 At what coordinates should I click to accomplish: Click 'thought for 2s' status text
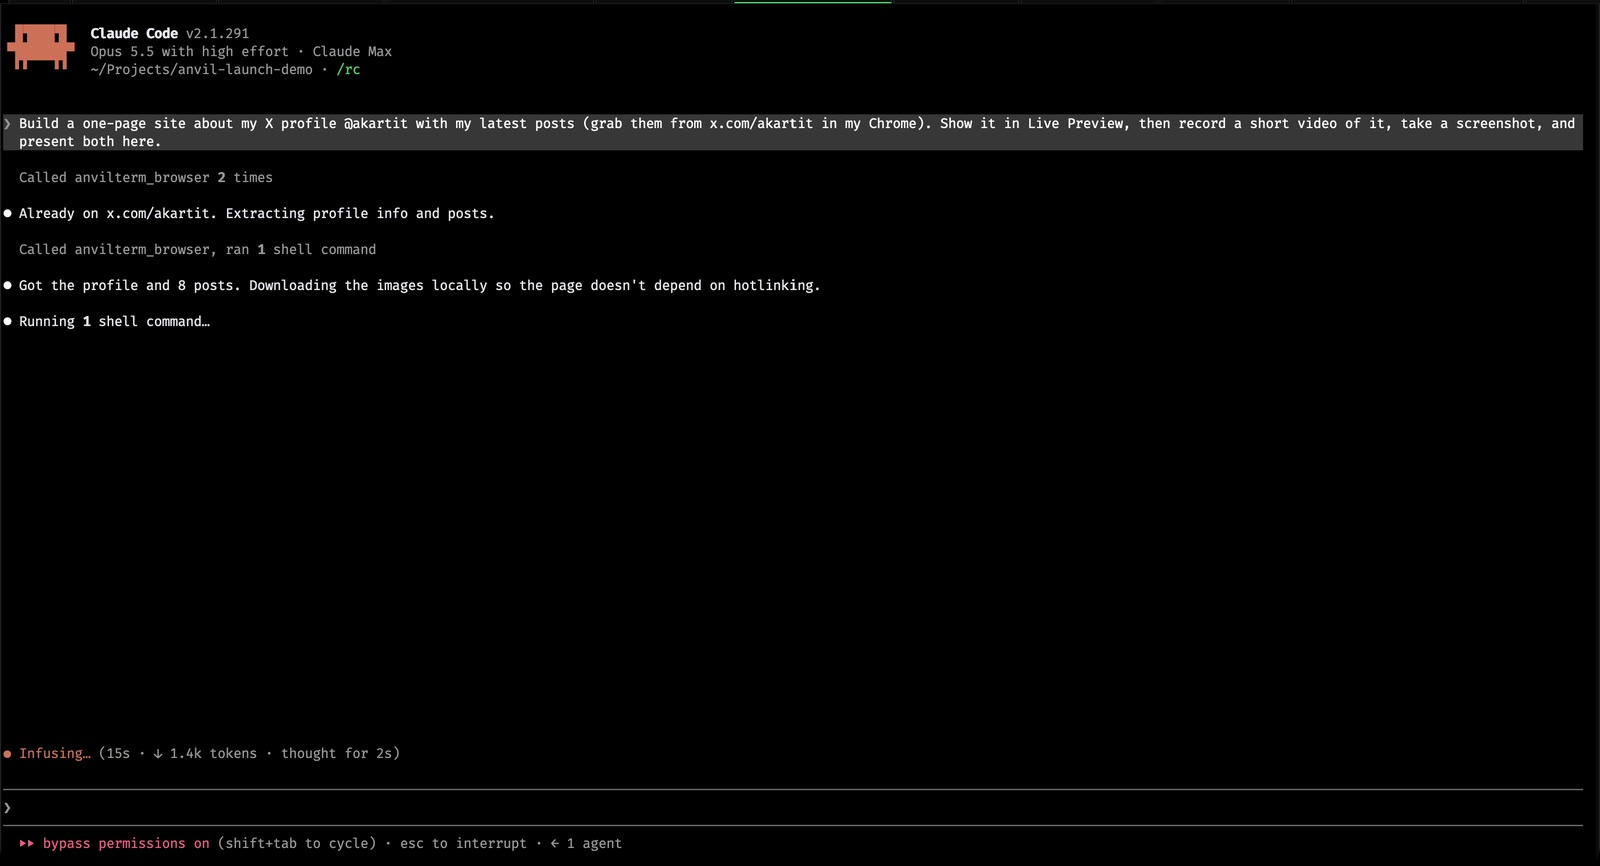336,753
